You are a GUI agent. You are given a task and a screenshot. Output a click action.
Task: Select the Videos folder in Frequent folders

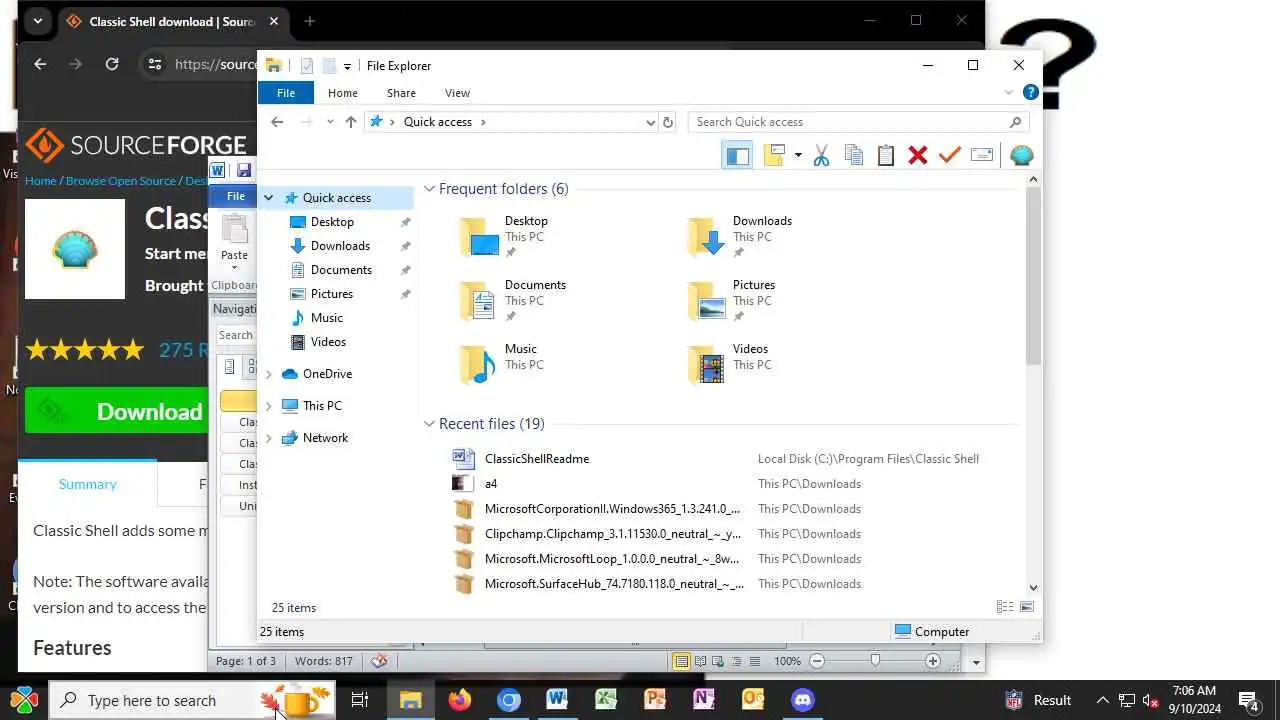pyautogui.click(x=728, y=364)
